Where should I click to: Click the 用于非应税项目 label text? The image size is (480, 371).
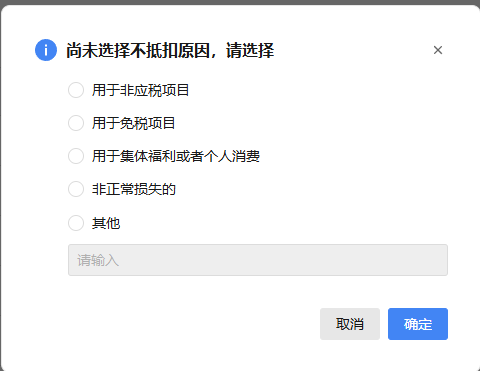(x=141, y=90)
